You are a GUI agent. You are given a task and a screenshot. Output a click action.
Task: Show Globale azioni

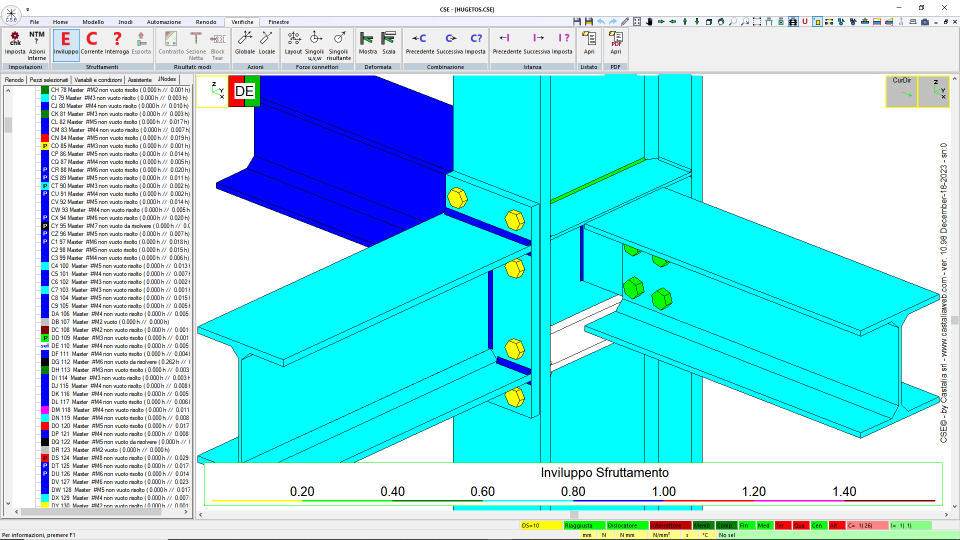245,43
